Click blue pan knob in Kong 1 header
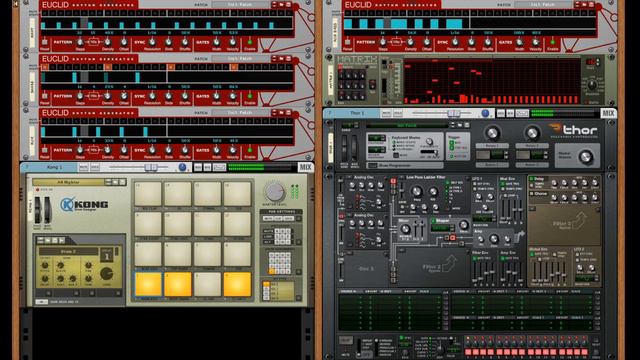This screenshot has height=360, width=640. point(182,167)
